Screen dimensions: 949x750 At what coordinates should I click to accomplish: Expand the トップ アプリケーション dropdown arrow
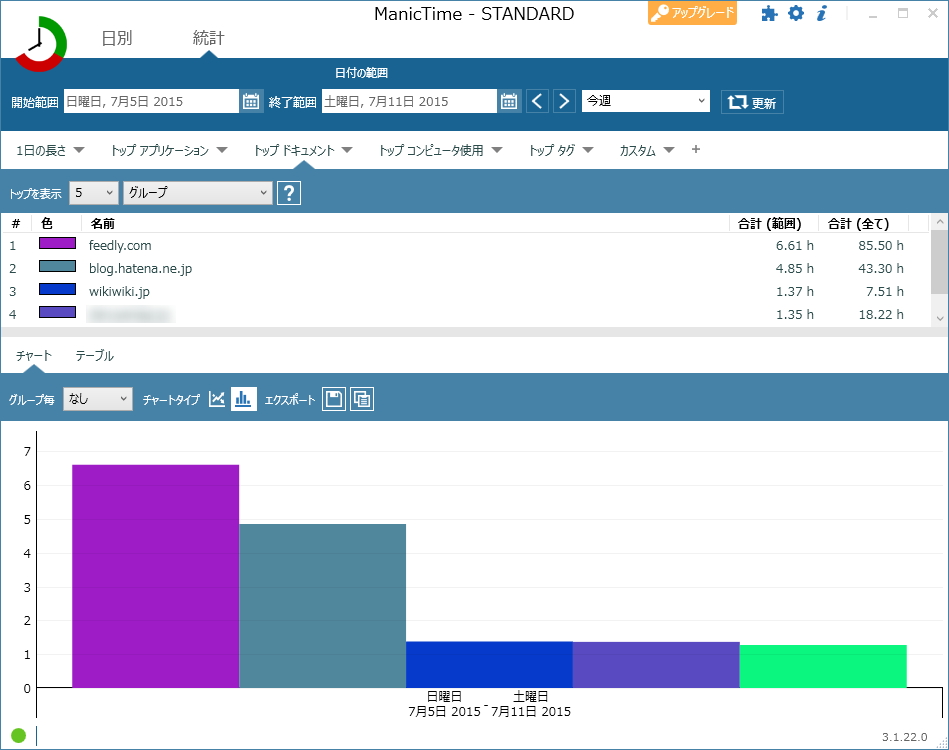[x=222, y=150]
